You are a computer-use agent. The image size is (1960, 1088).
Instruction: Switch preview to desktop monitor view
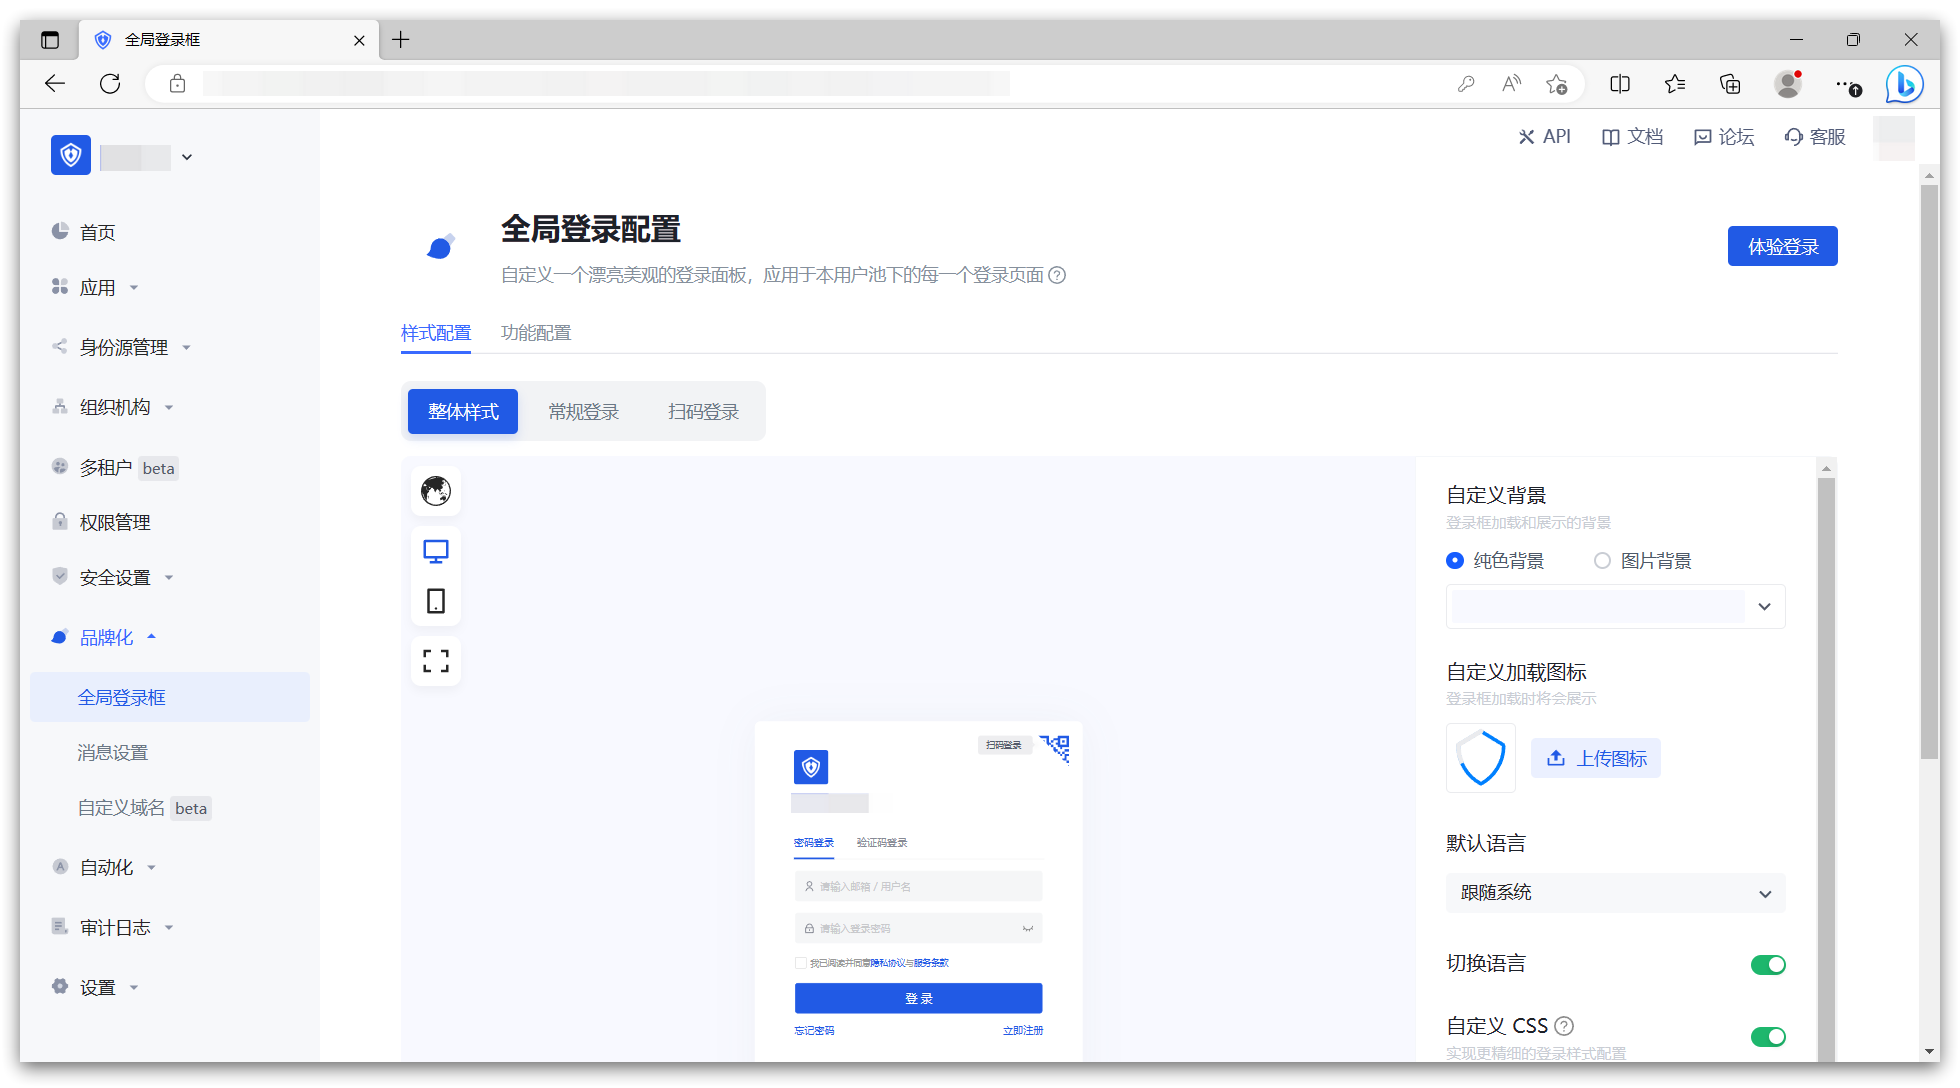pos(436,551)
